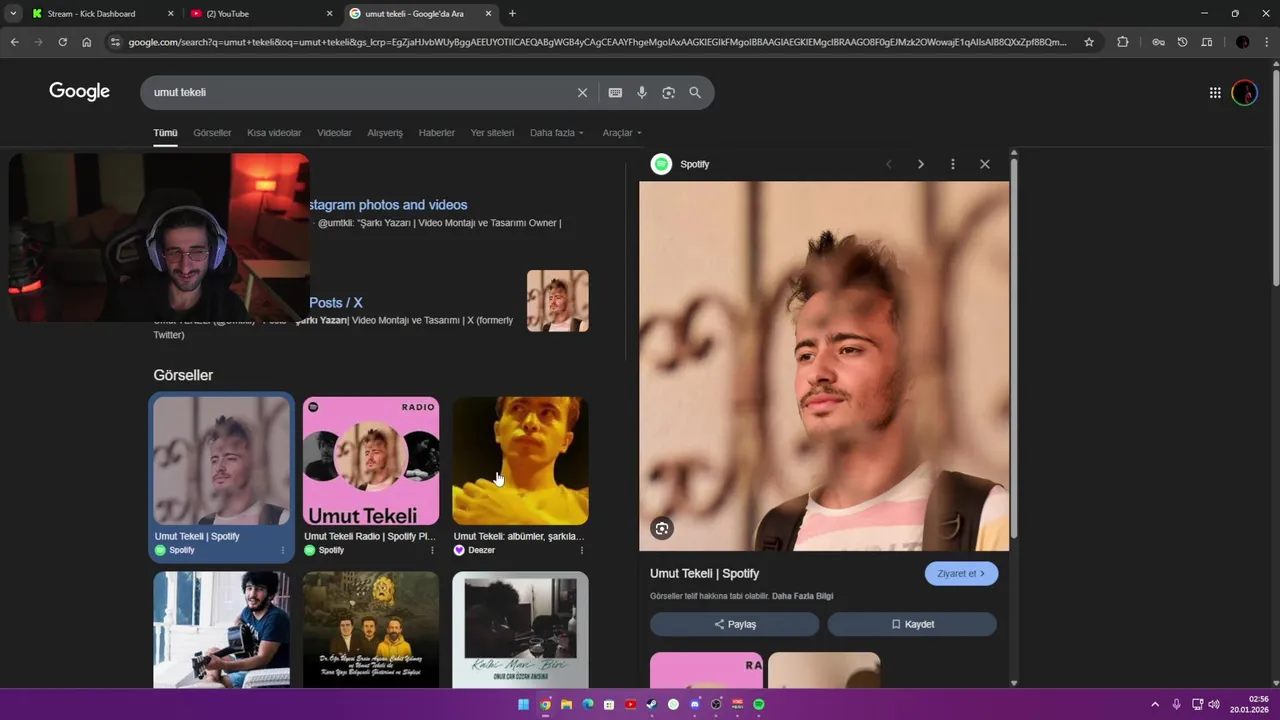Open the Google apps grid
Screen dimensions: 1280x720
coord(1215,93)
